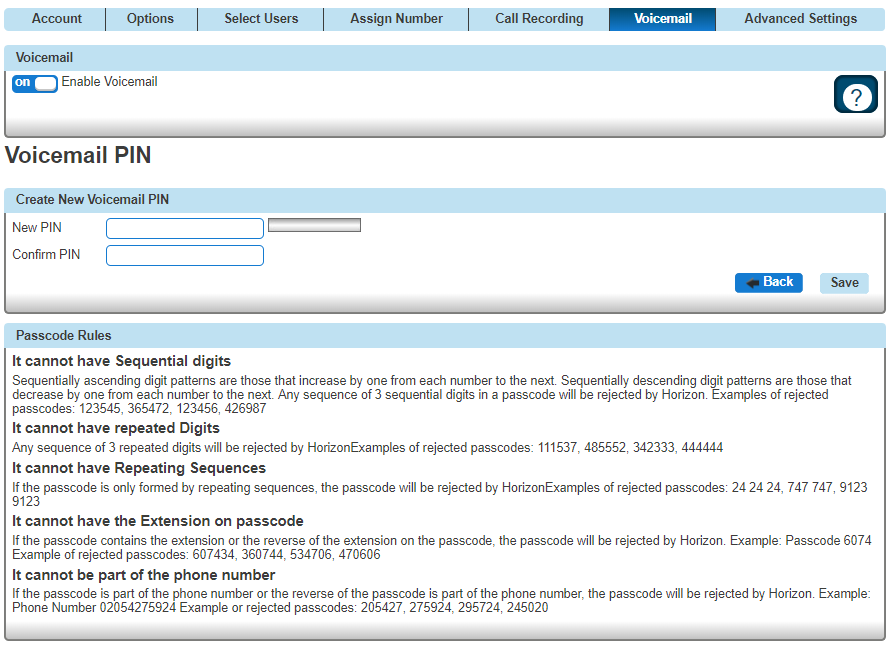Click heading 'It cannot be part of the phone number'
The width and height of the screenshot is (893, 656).
[x=144, y=575]
